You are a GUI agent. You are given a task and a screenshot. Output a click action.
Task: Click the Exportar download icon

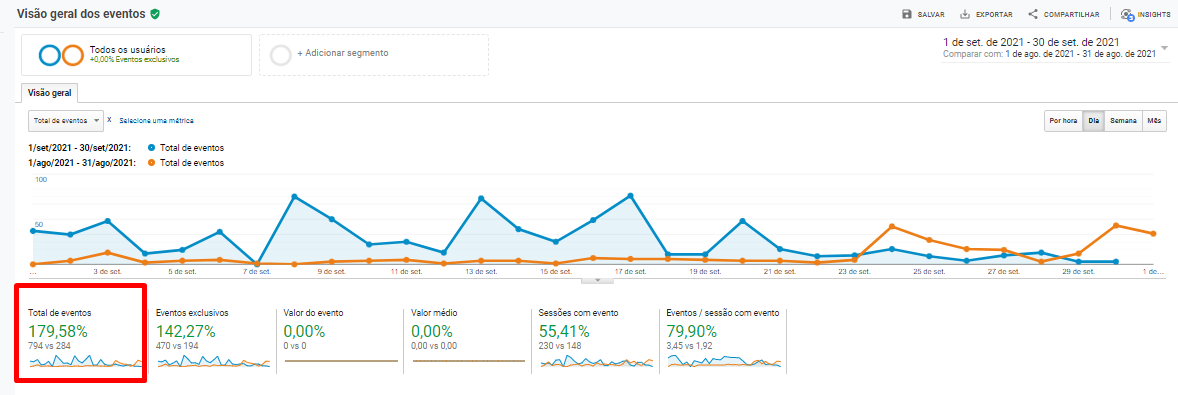965,14
